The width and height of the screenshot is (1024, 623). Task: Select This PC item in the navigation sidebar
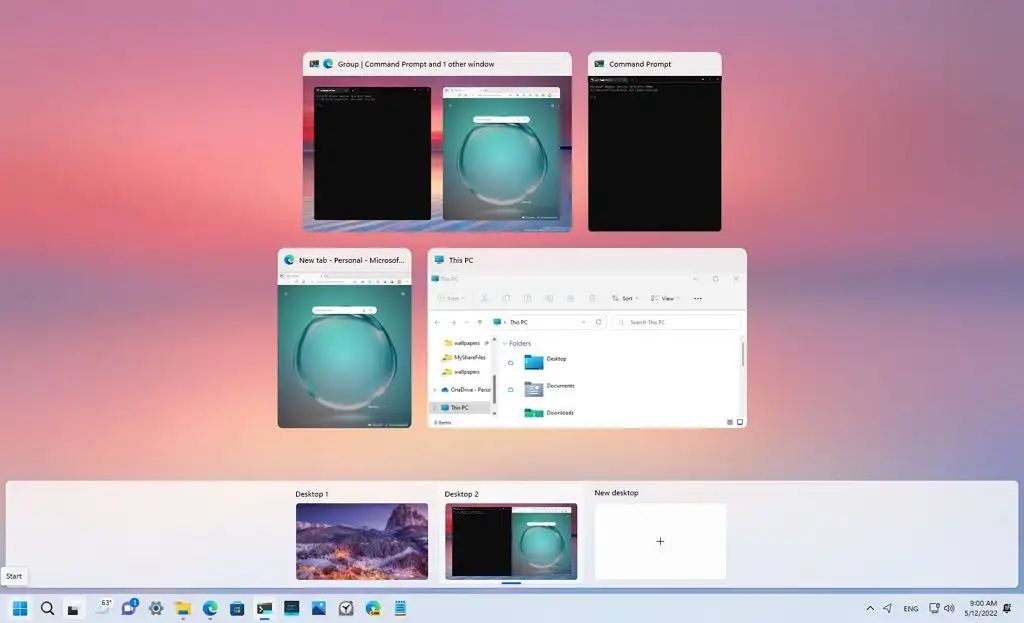click(460, 407)
